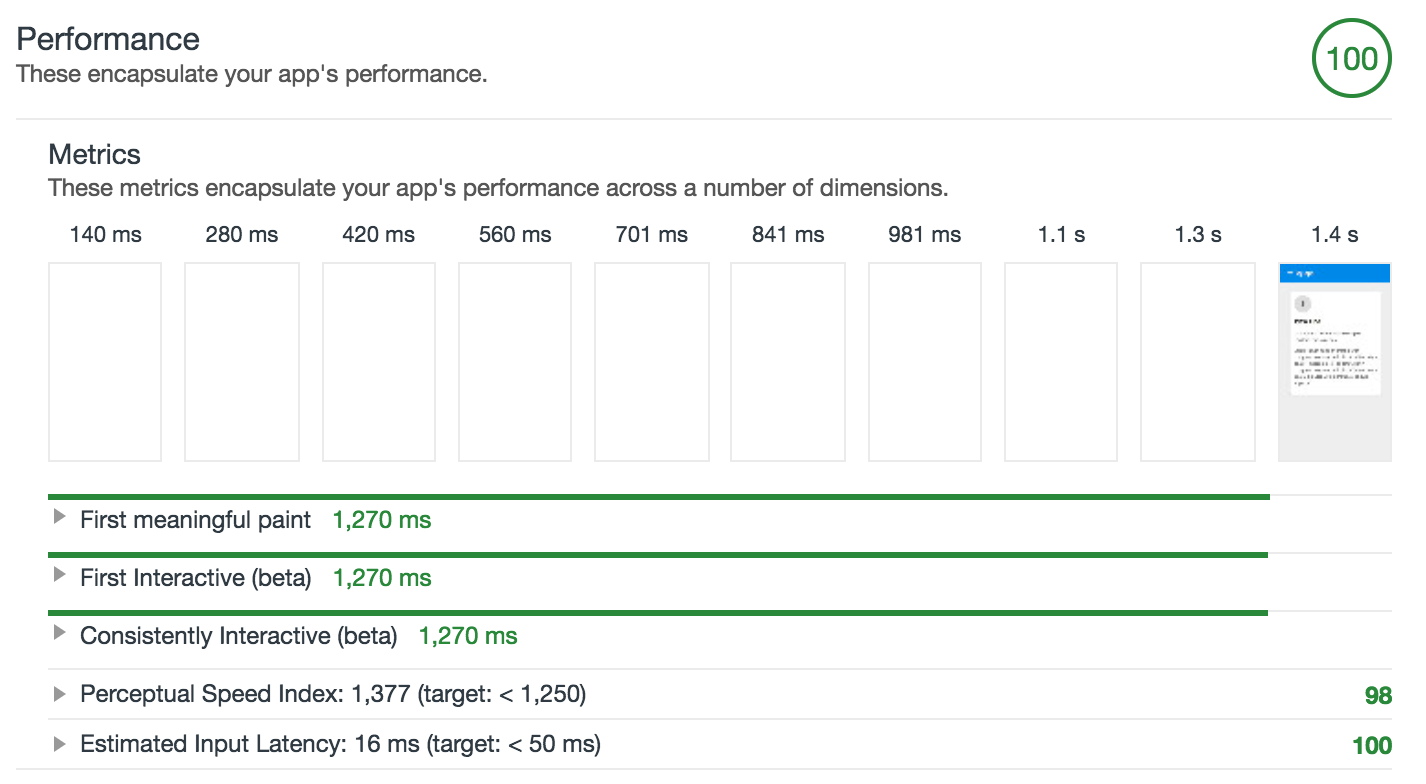Select the 1.1 s filmstrip frame
The height and width of the screenshot is (784, 1426).
coord(1061,362)
